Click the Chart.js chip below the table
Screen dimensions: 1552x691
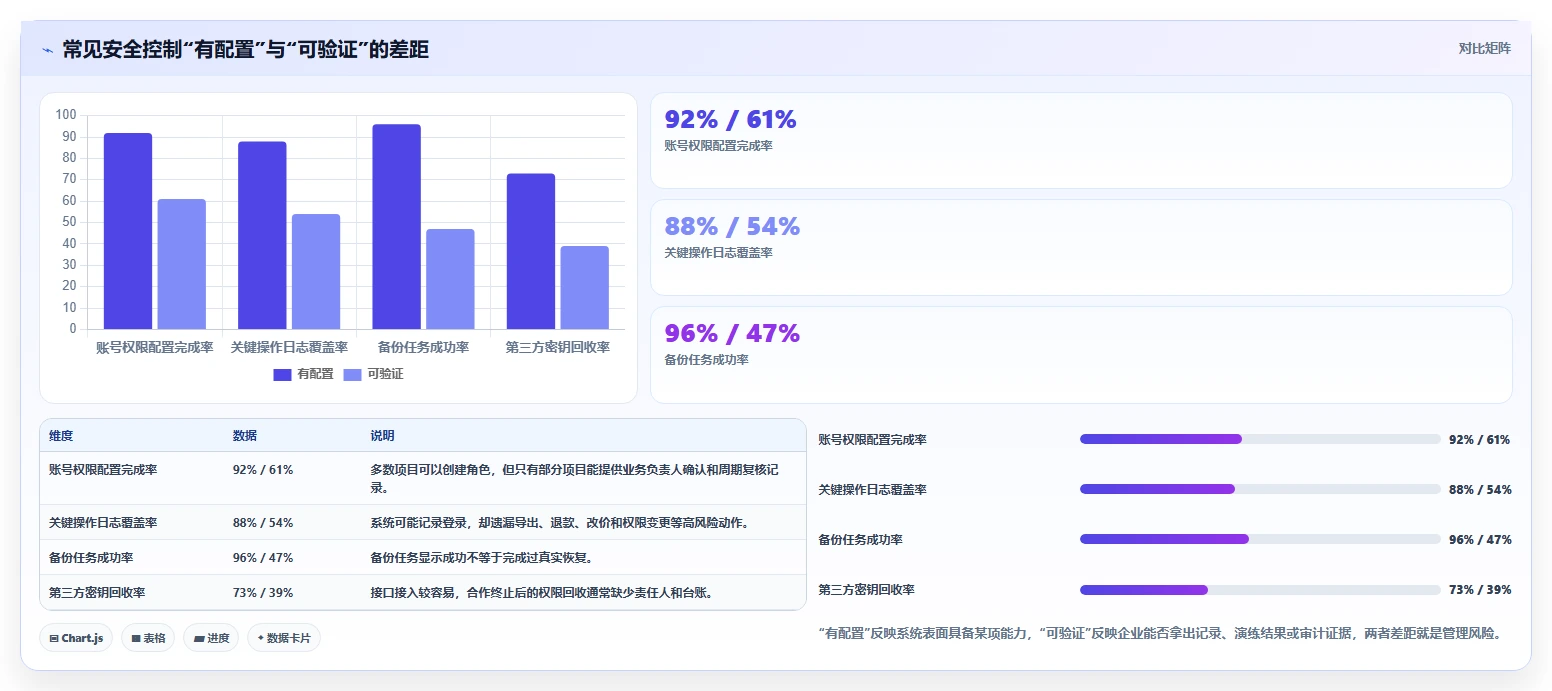(76, 638)
